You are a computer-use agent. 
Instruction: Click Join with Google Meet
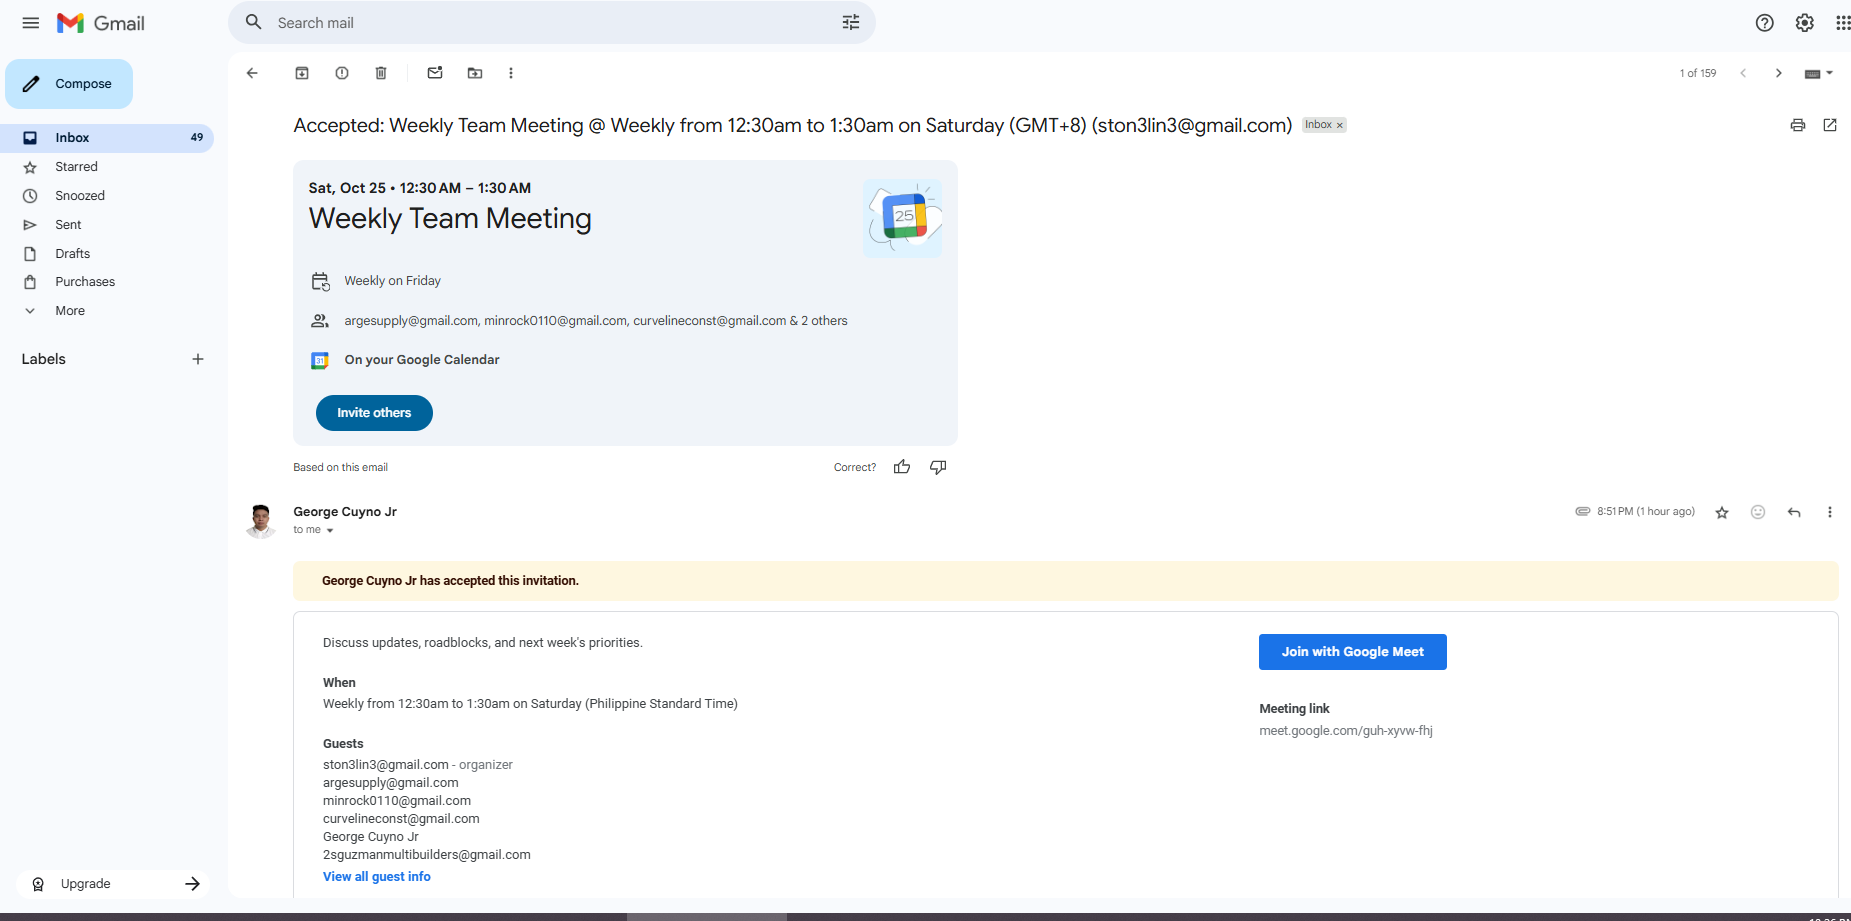[x=1352, y=652]
